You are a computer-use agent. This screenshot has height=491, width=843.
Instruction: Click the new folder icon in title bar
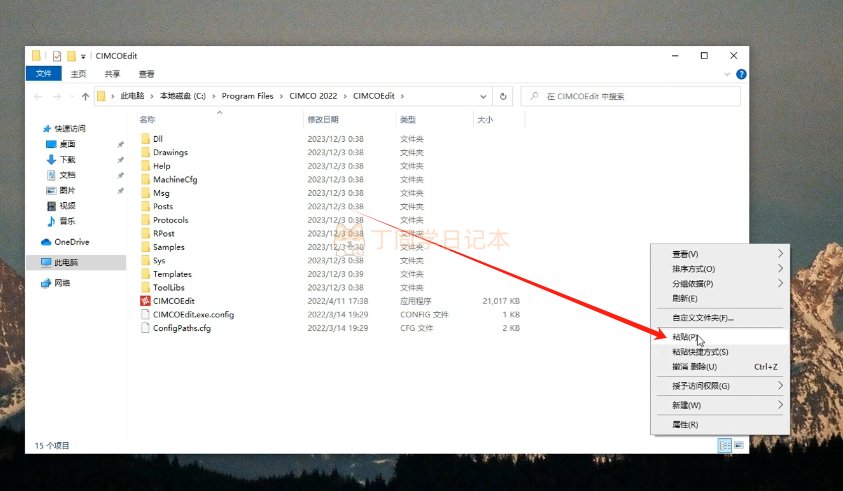[x=71, y=56]
